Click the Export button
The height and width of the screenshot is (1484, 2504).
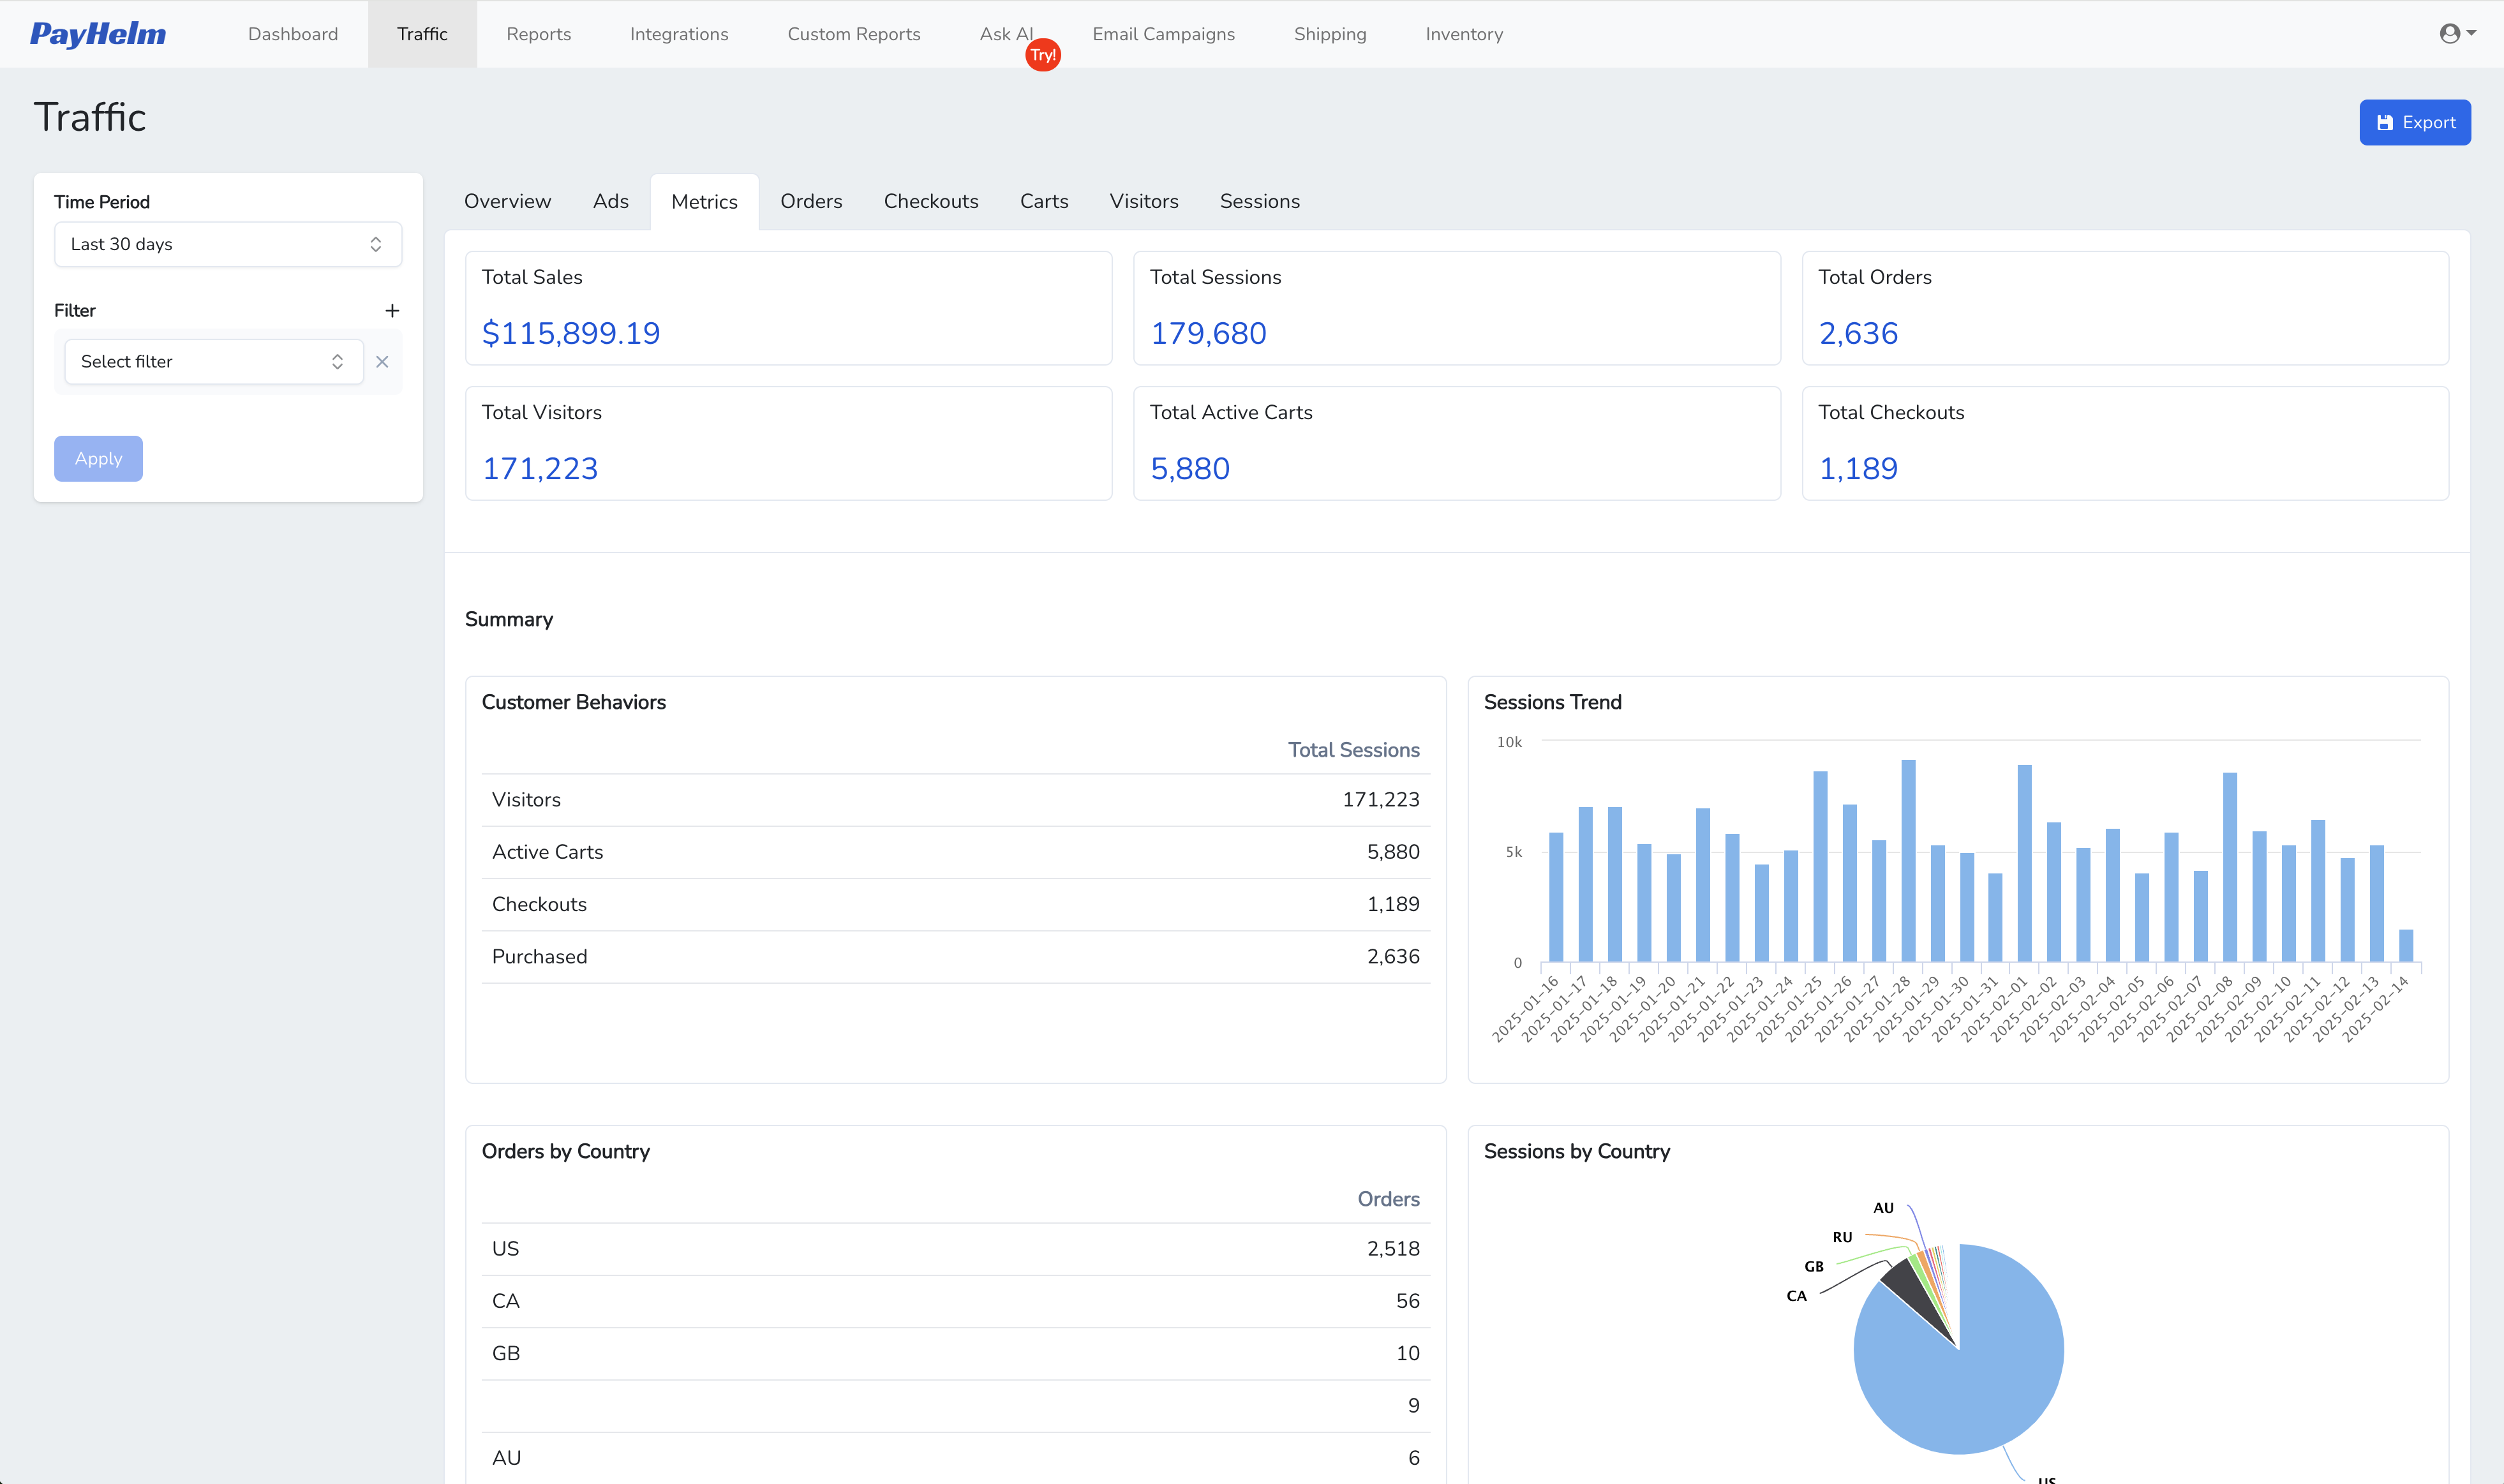(2415, 122)
